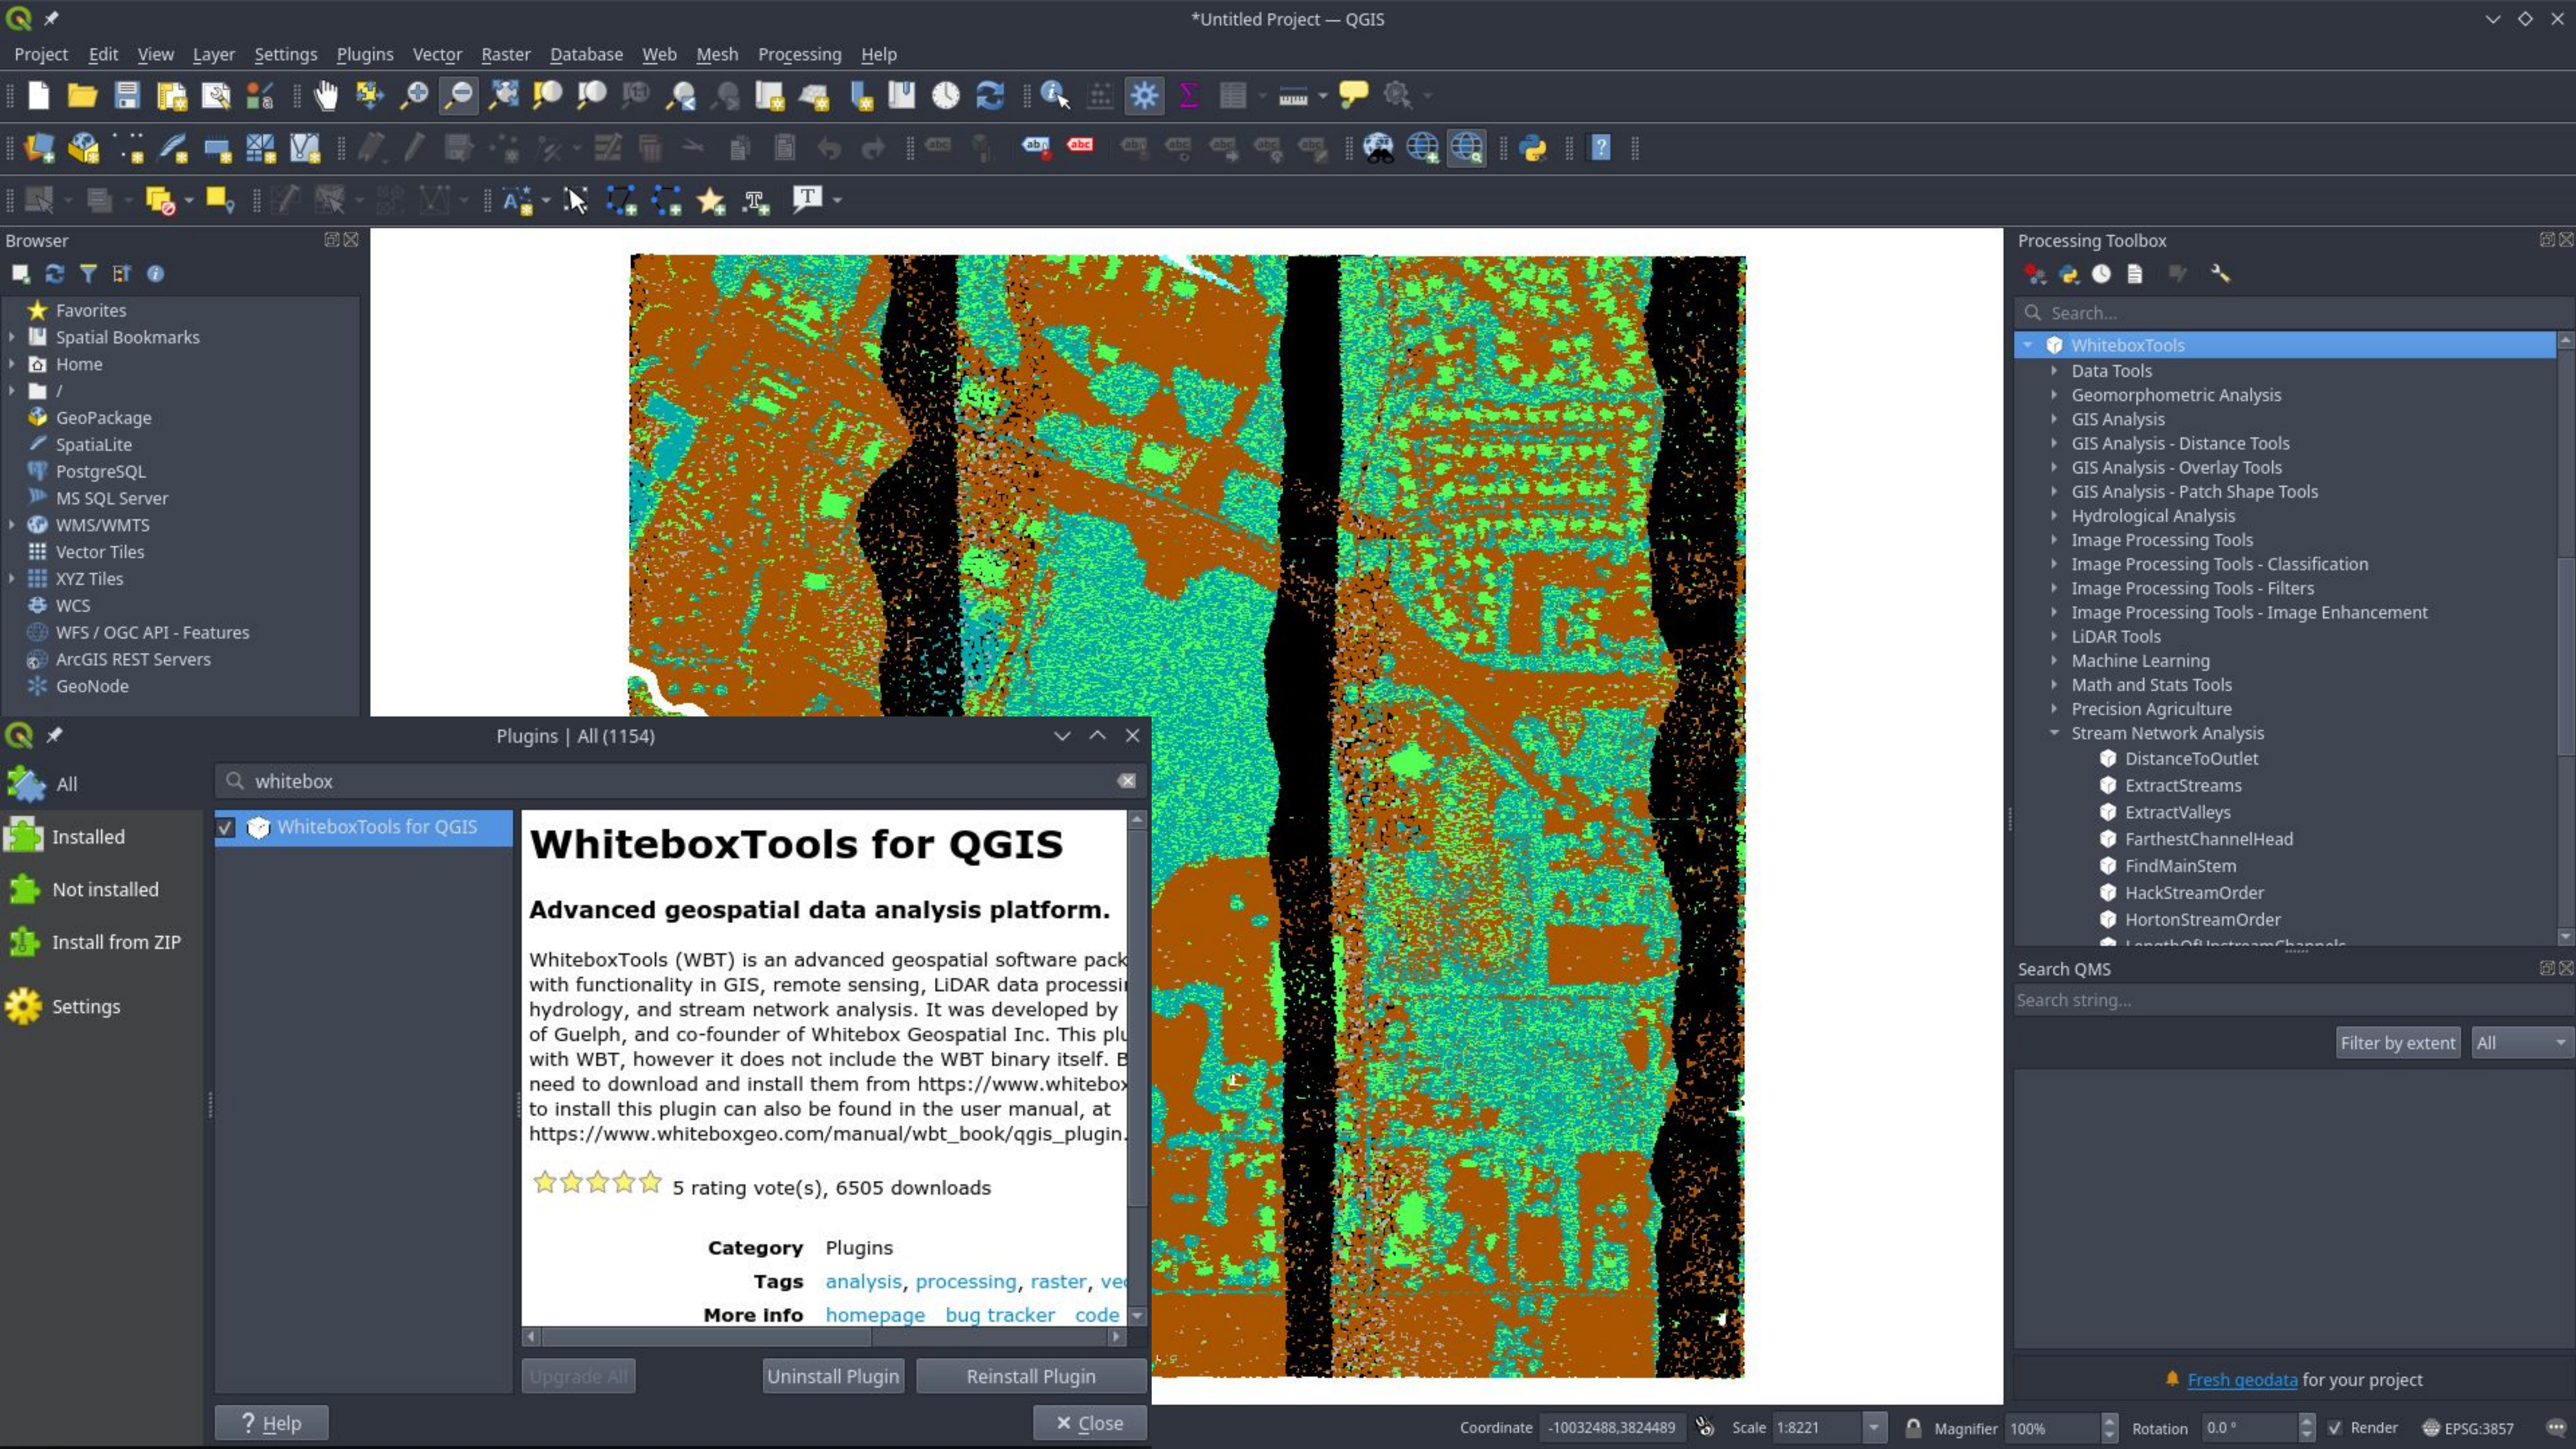Select the Pan Map hand tool
2576x1449 pixels.
click(326, 95)
